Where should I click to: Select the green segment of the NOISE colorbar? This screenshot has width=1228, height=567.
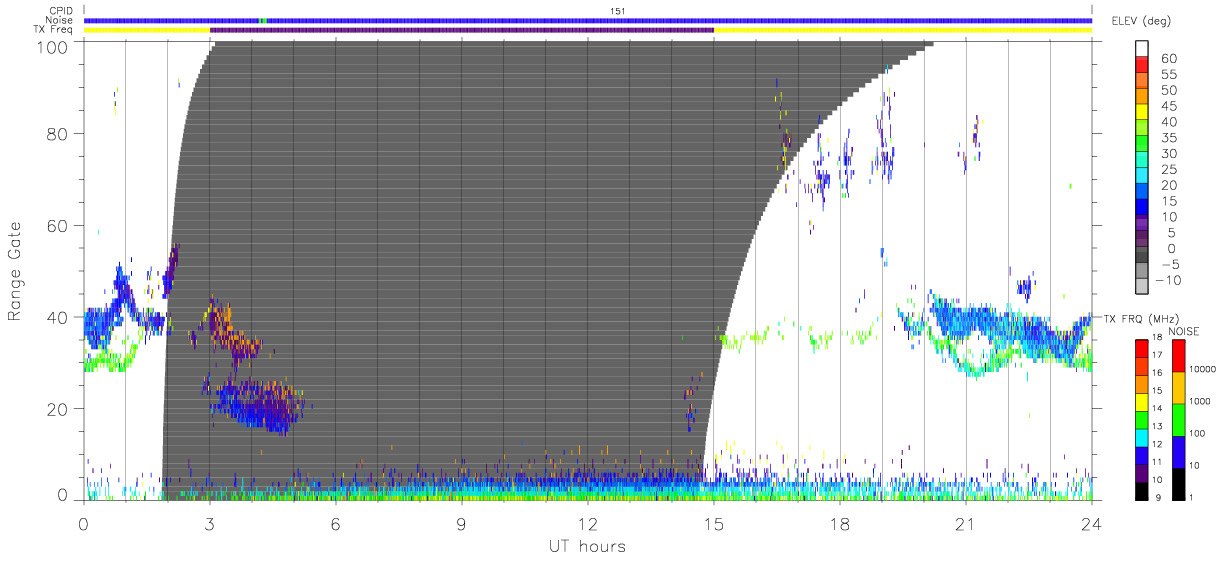(1179, 420)
